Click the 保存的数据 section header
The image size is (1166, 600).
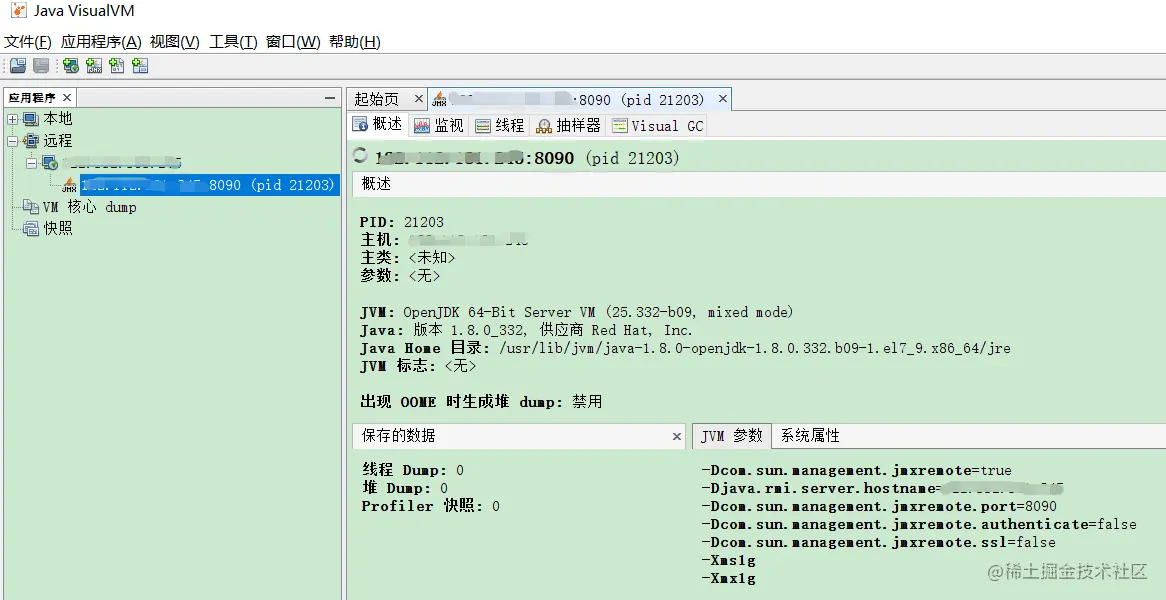pyautogui.click(x=518, y=436)
